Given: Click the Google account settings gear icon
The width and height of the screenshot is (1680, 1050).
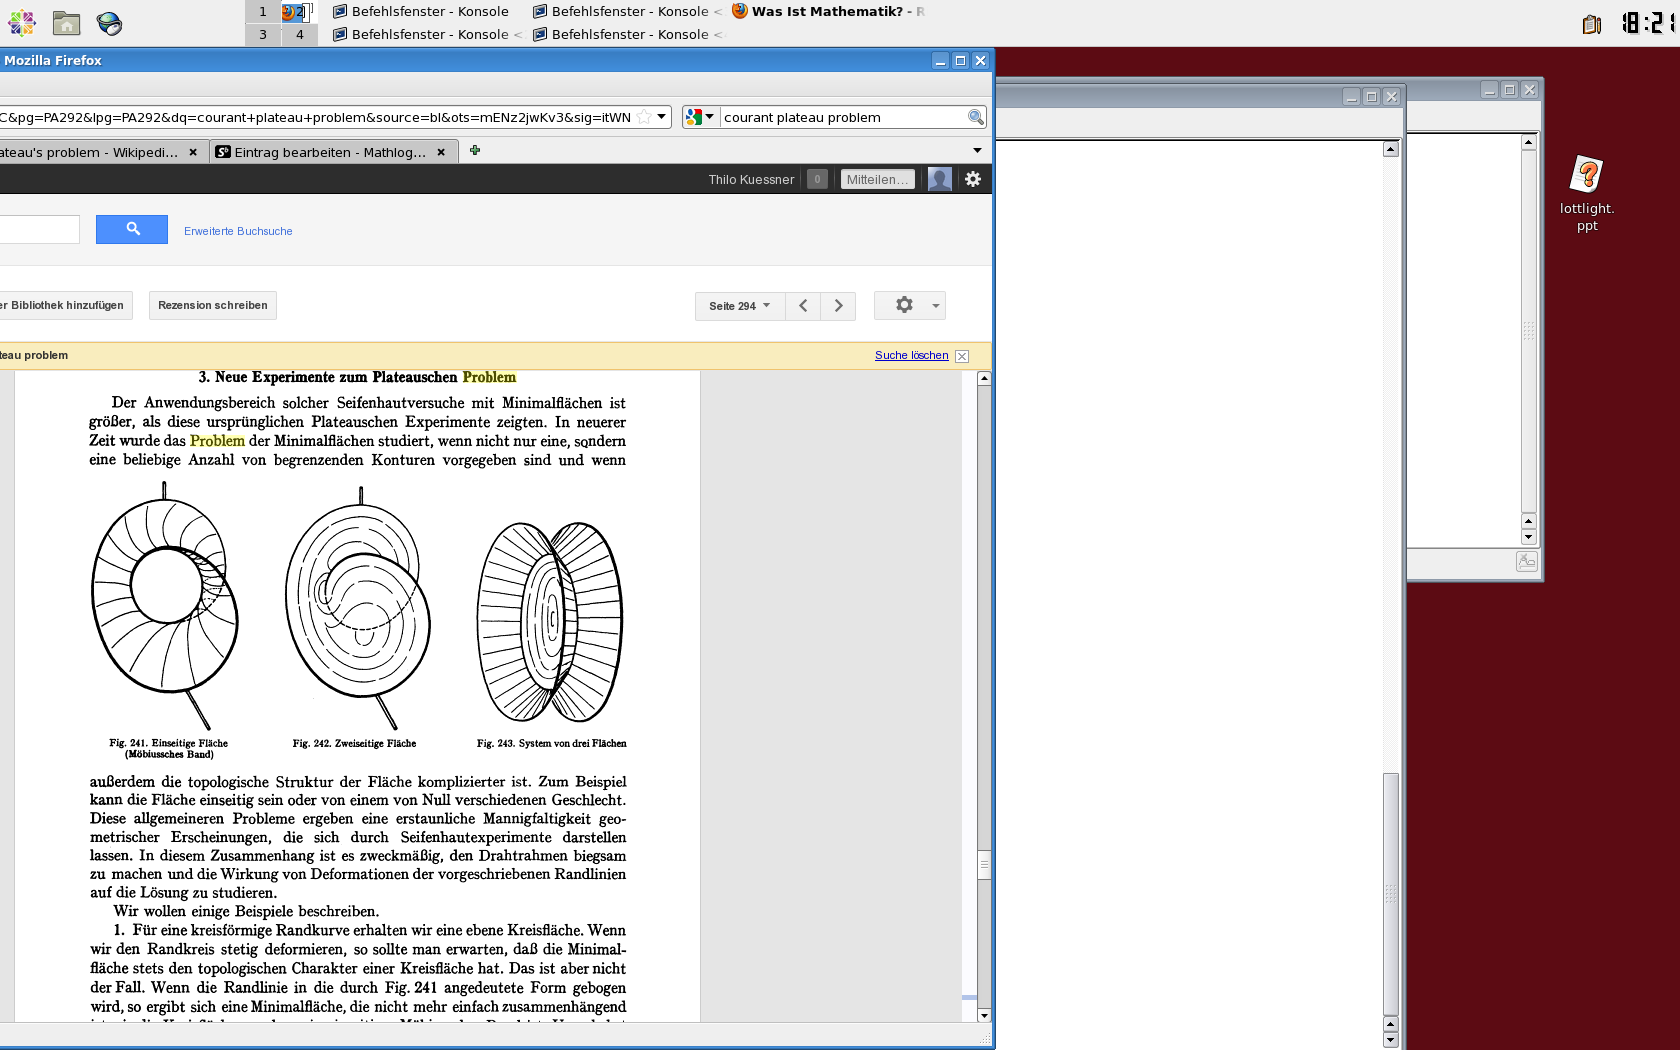Looking at the screenshot, I should coord(973,179).
